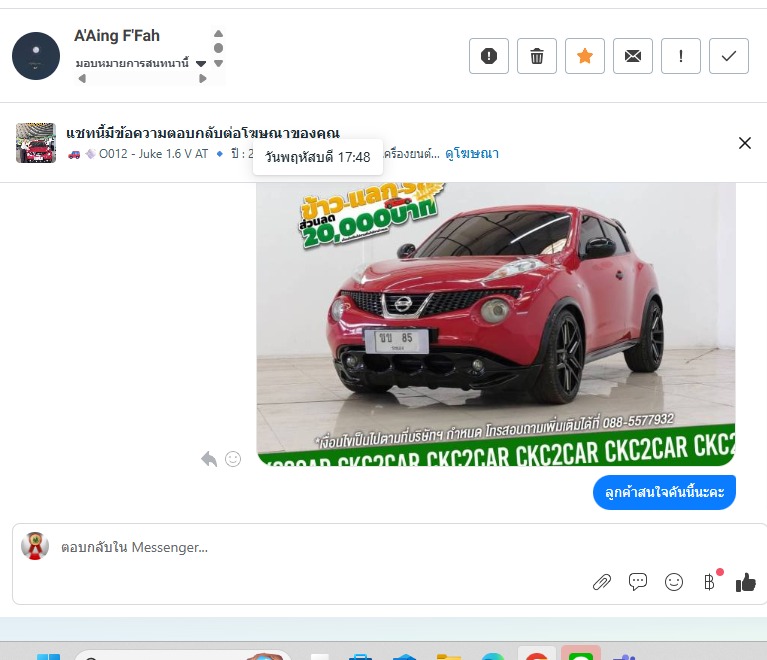The width and height of the screenshot is (767, 660).
Task: Click the ad text O012 - Juke 1.6 V AT
Action: (x=154, y=154)
